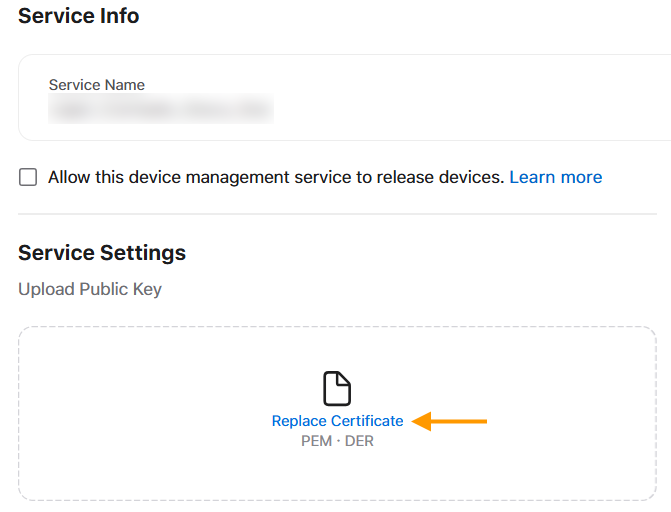
Task: Click the document icon in upload area
Action: 337,388
